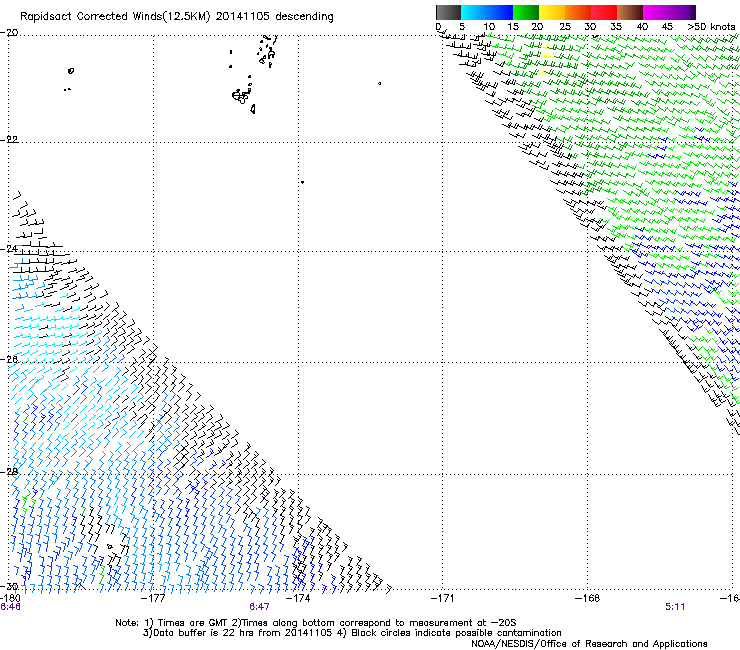Select the '10' scale label under color bar
This screenshot has height=650, width=740.
[489, 26]
